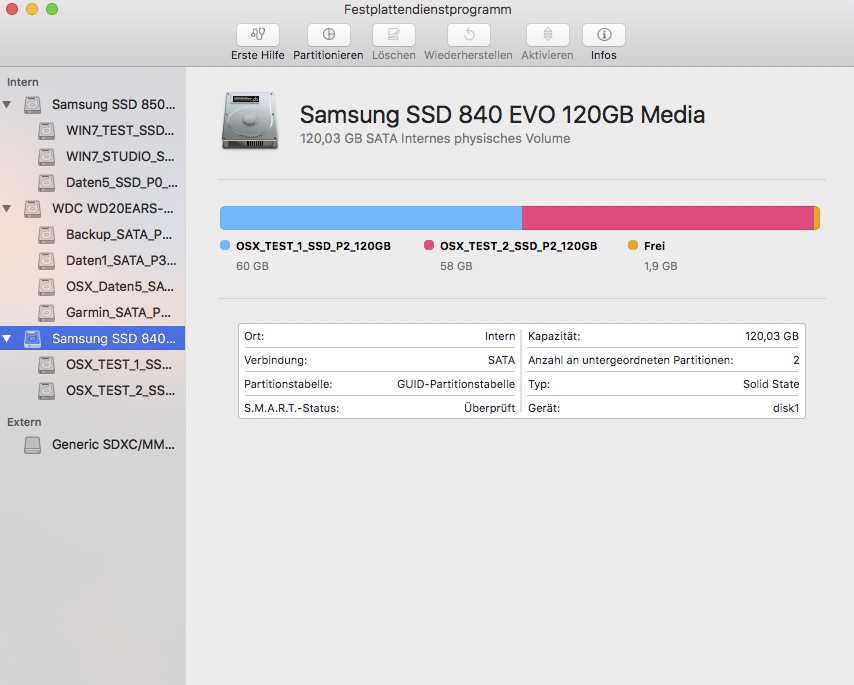854x685 pixels.
Task: Click the Partitionieren toolbar label
Action: (x=328, y=56)
